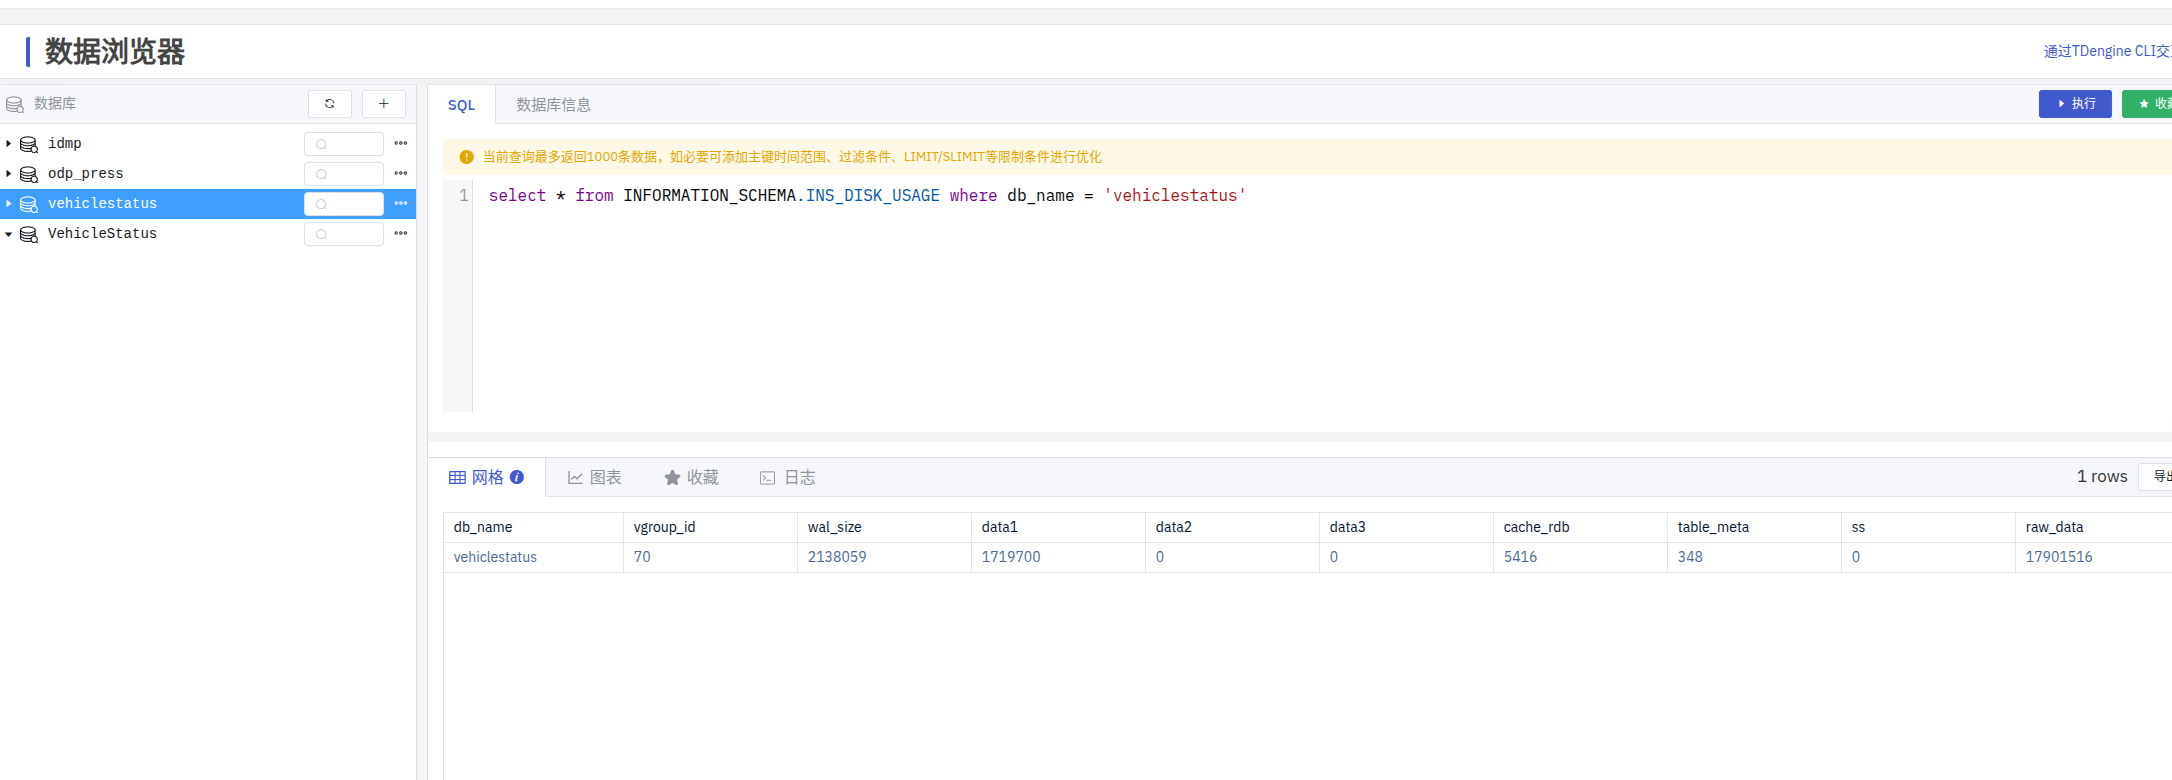Select the vehiclestatus cell in results grid
2172x780 pixels.
point(495,557)
